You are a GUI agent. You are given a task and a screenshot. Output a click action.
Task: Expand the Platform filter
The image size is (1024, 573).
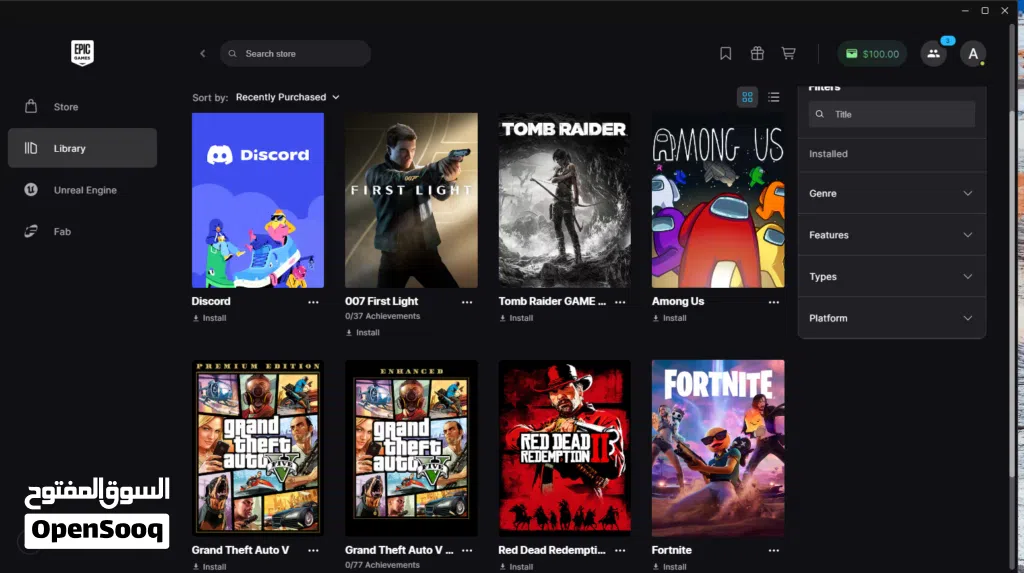point(891,318)
